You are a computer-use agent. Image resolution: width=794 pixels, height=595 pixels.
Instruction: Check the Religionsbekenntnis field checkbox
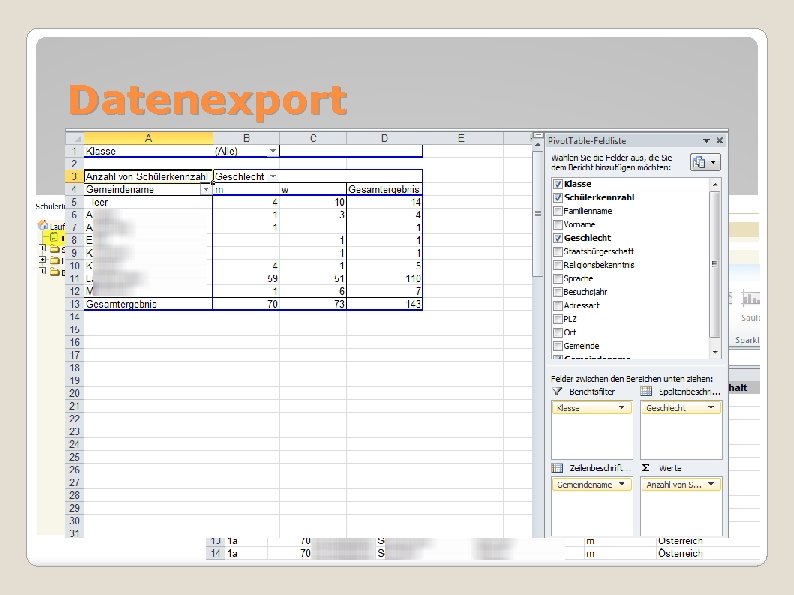coord(558,265)
